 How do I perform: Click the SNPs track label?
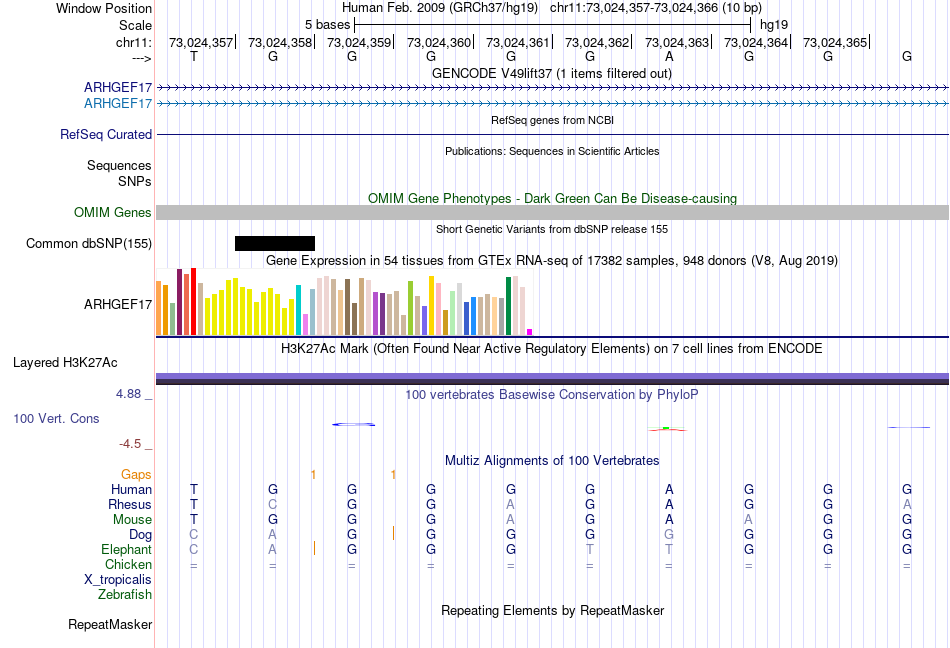tap(135, 181)
